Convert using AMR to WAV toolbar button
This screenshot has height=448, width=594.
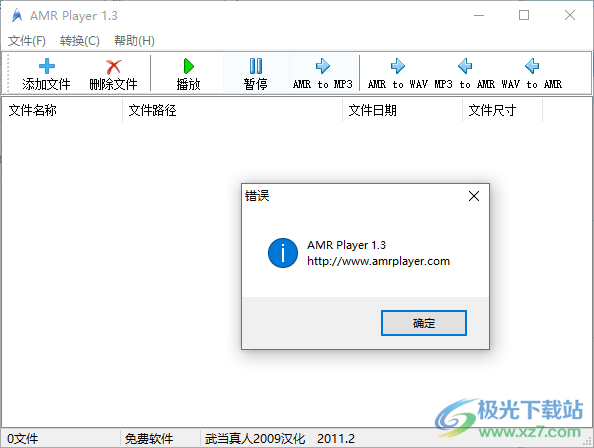[397, 73]
